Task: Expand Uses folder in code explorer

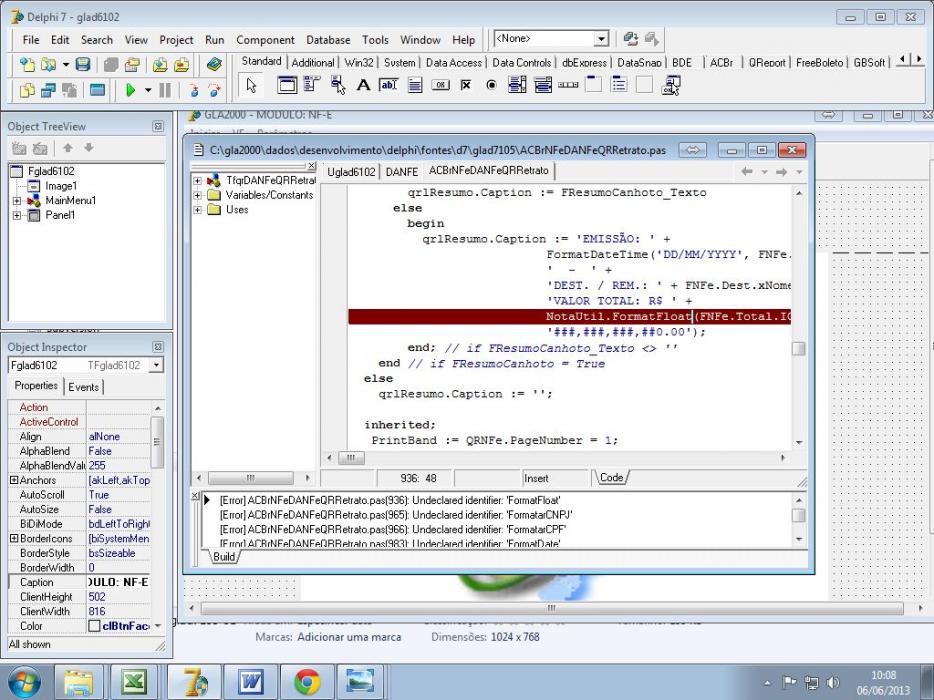Action: 198,210
